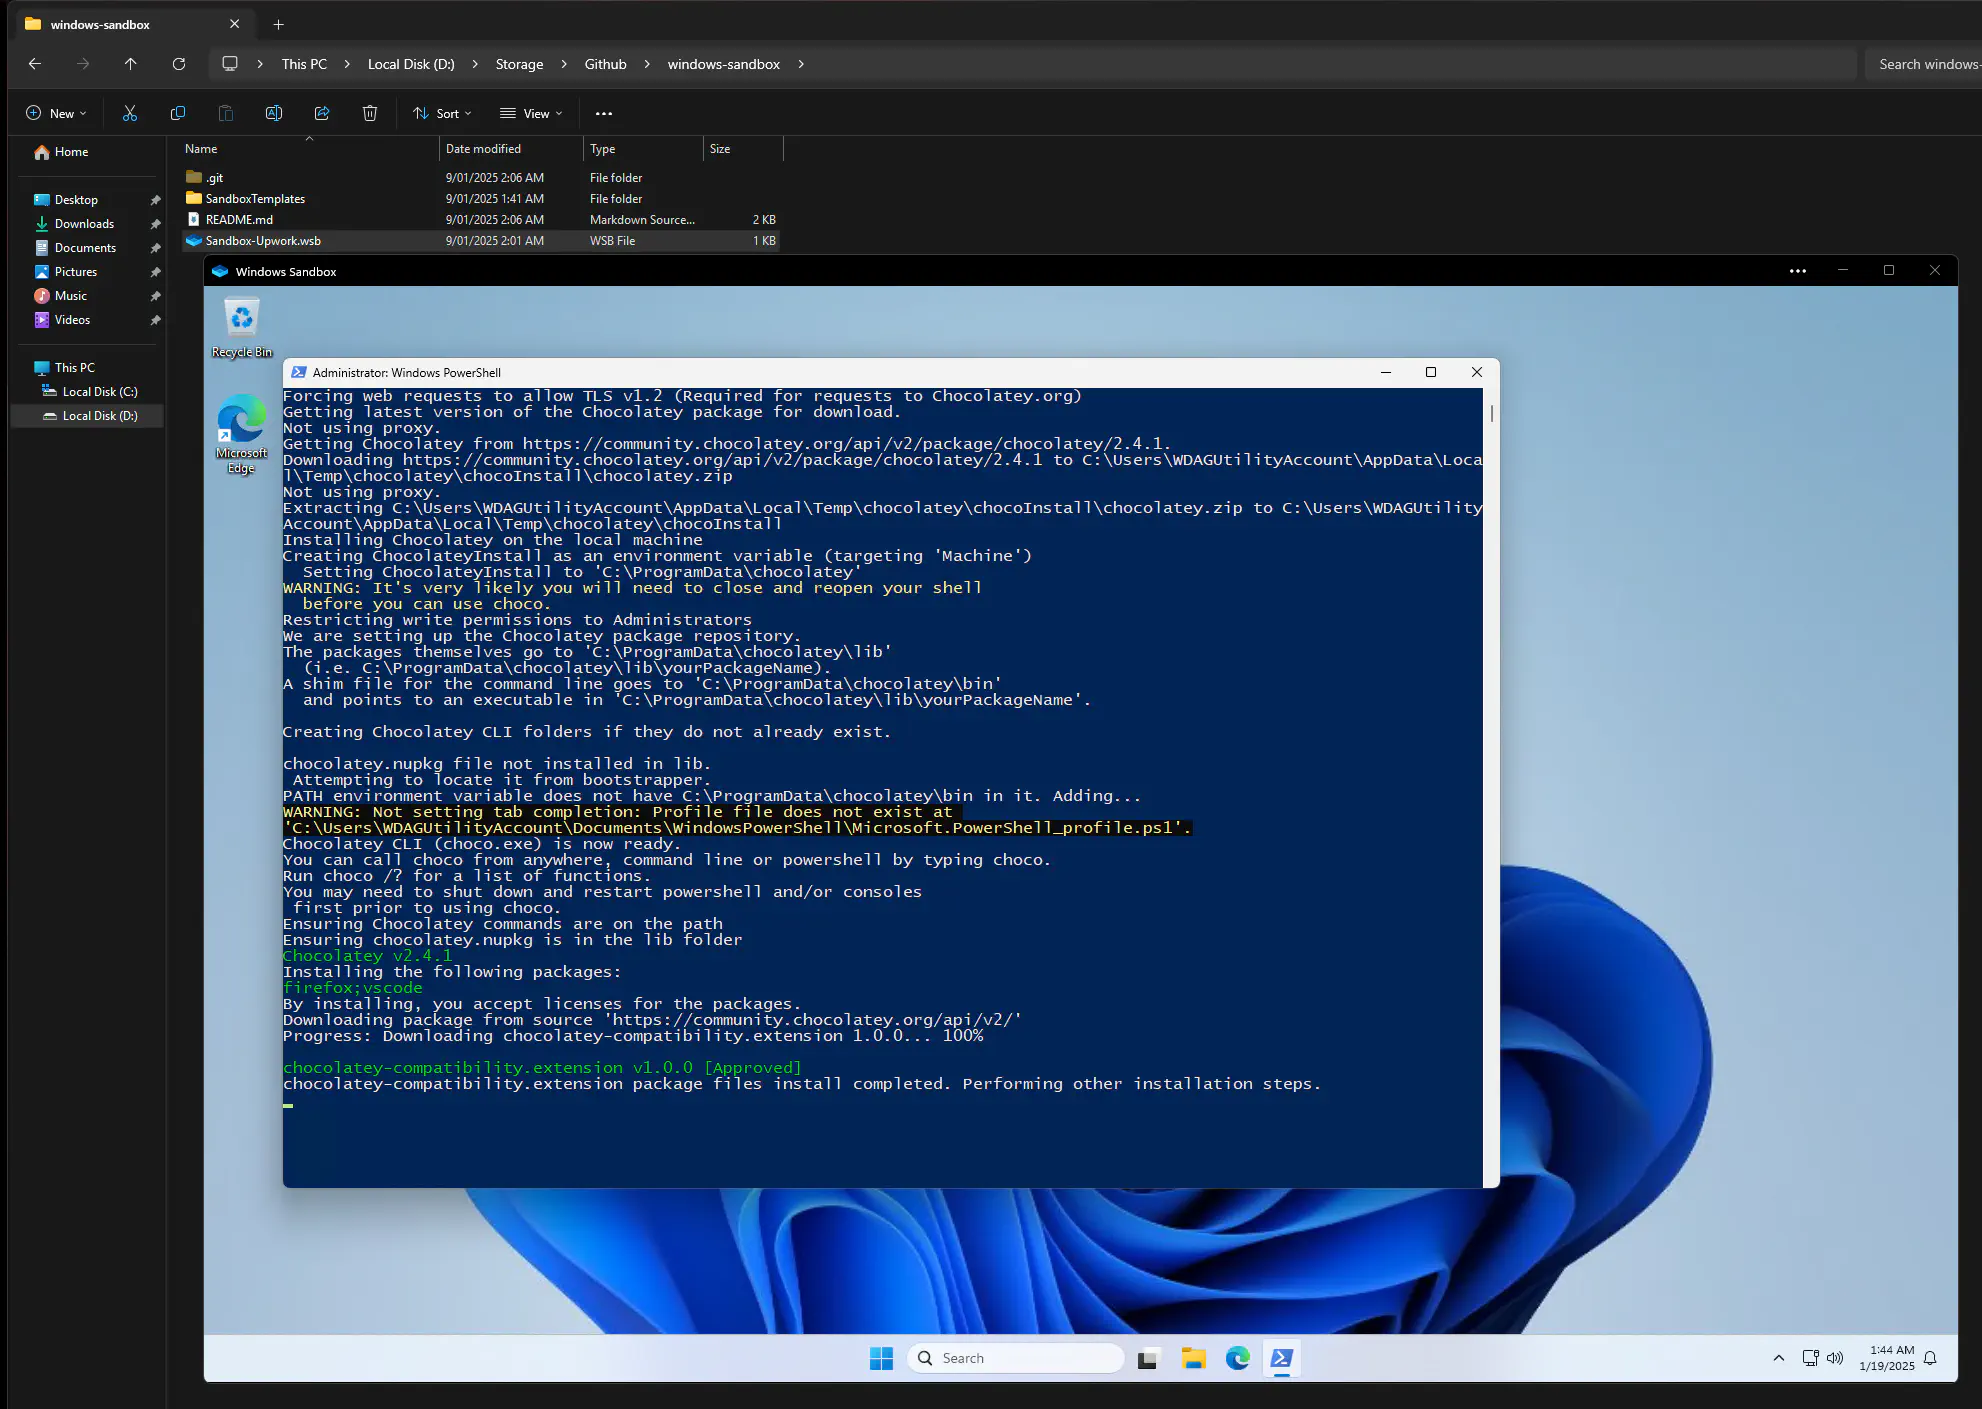This screenshot has width=1982, height=1409.
Task: Expand the View options dropdown
Action: tap(531, 113)
